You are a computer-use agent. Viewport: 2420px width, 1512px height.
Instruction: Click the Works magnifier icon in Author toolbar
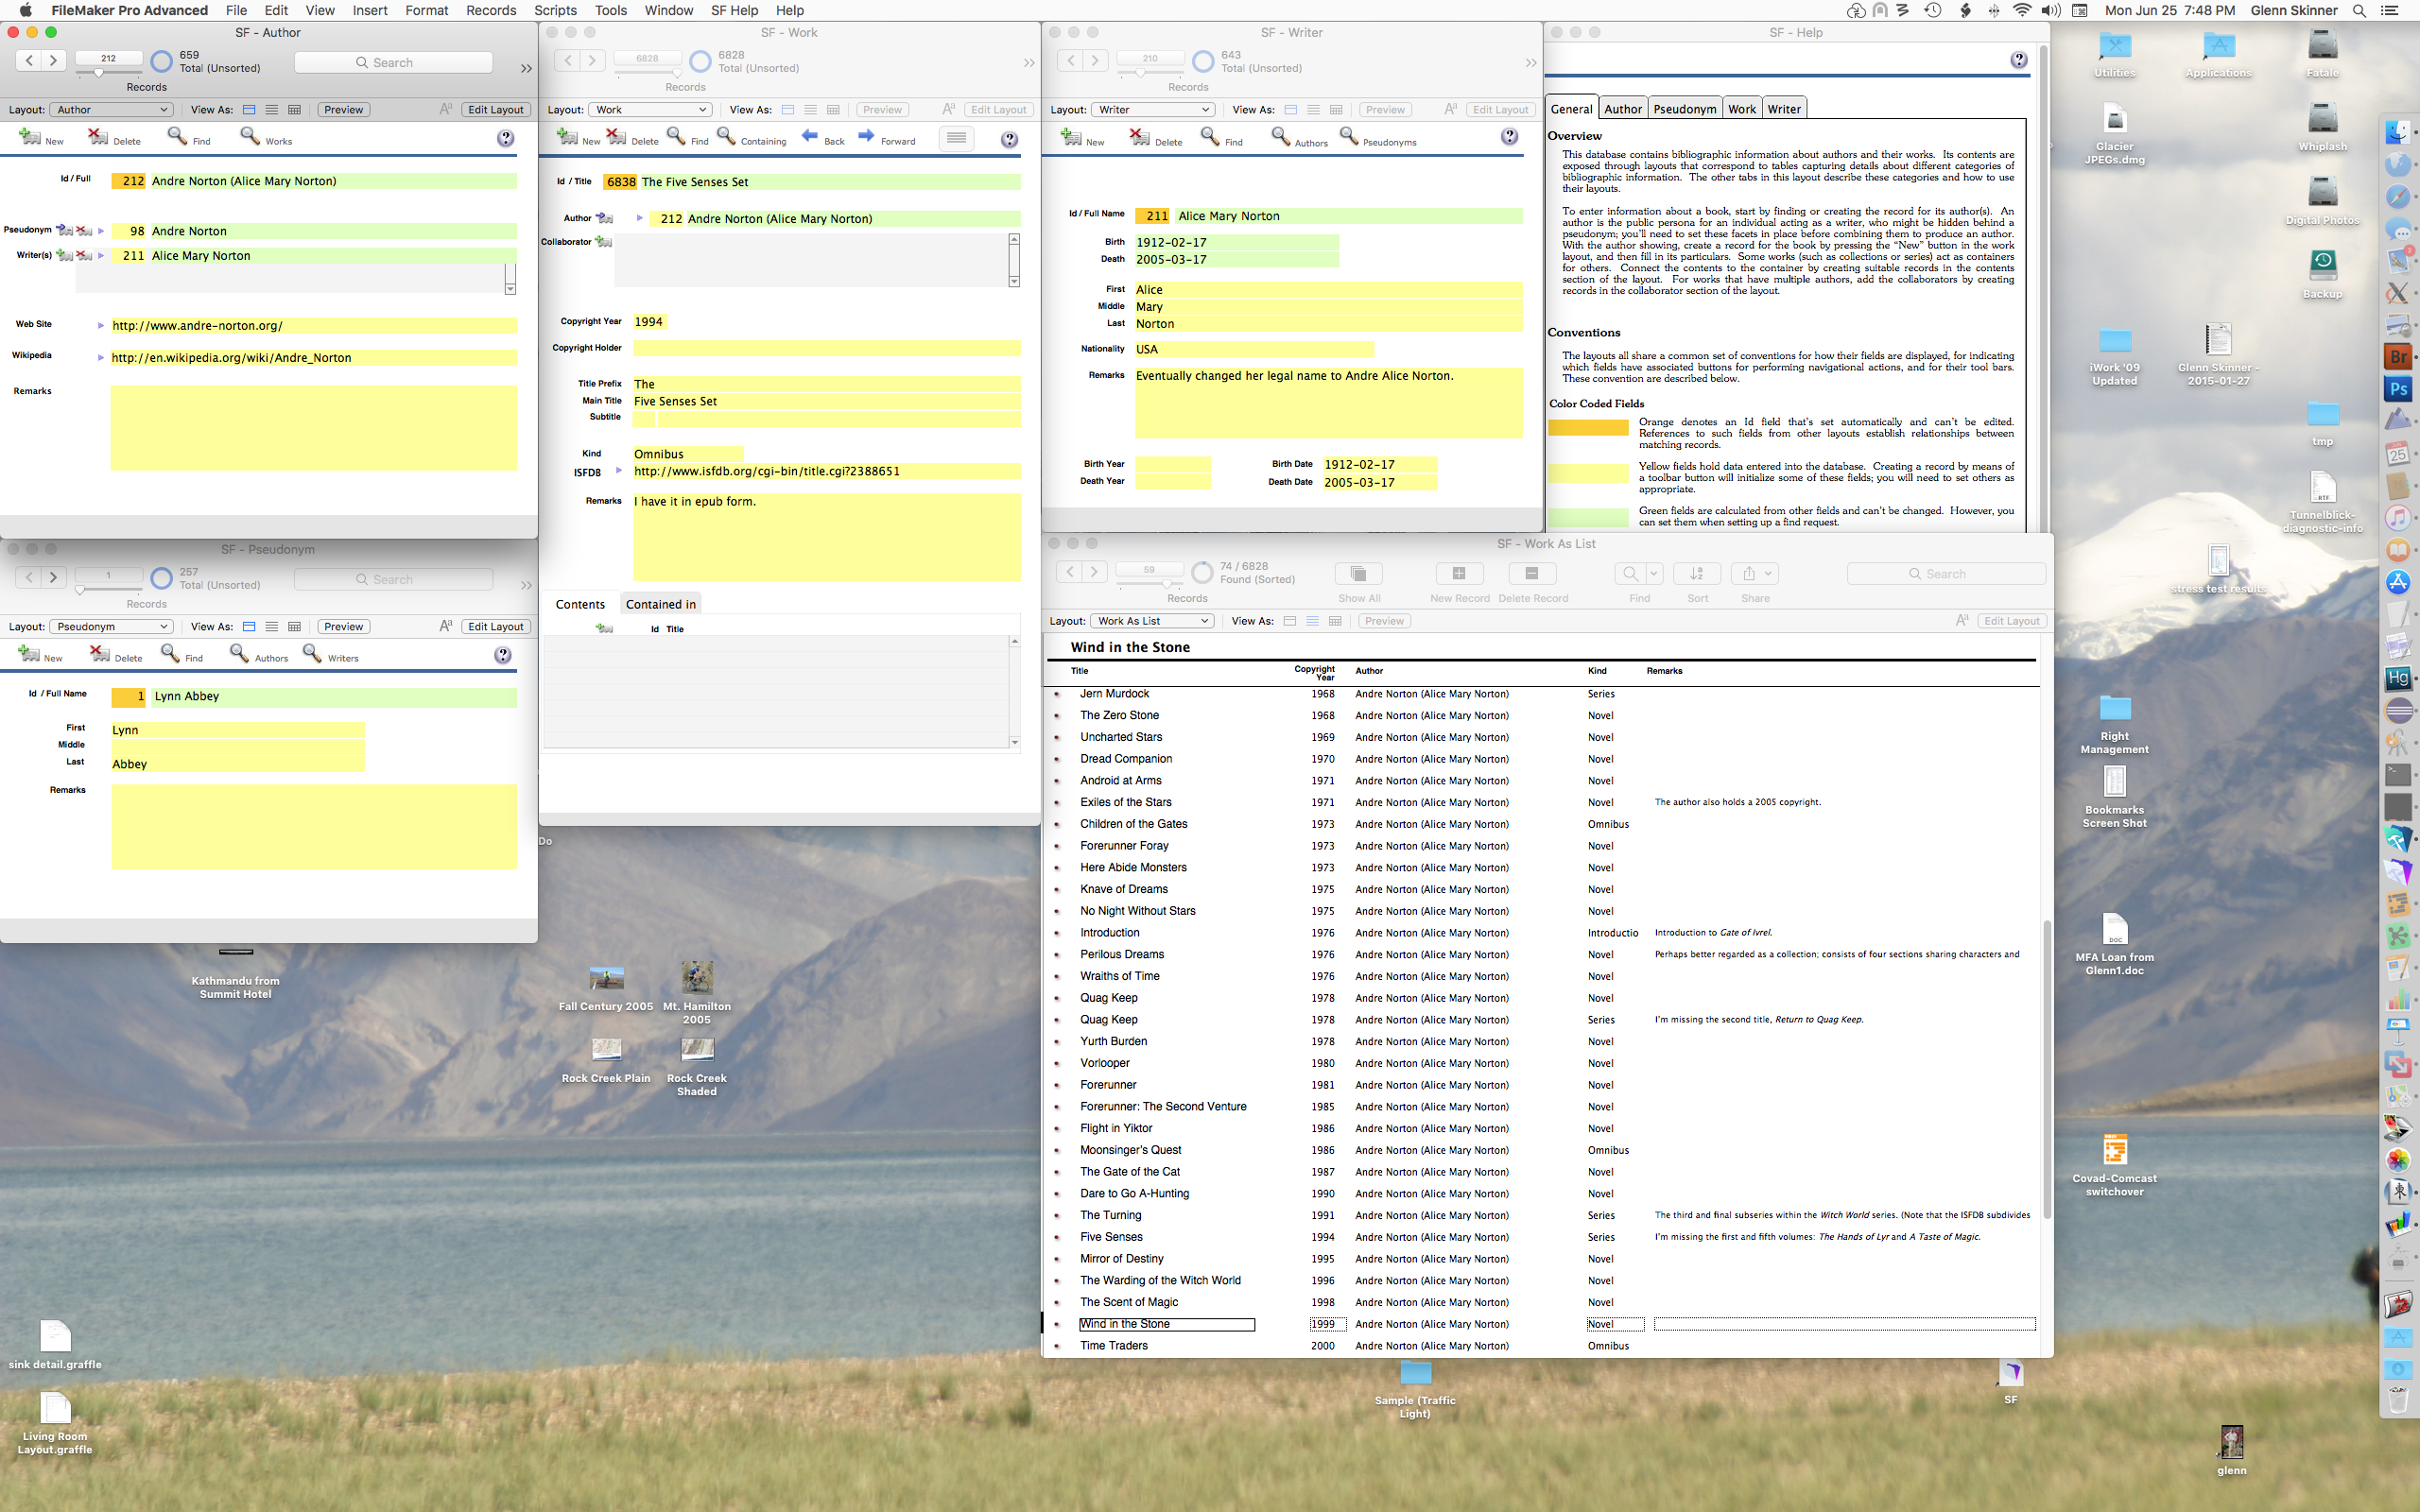point(250,137)
